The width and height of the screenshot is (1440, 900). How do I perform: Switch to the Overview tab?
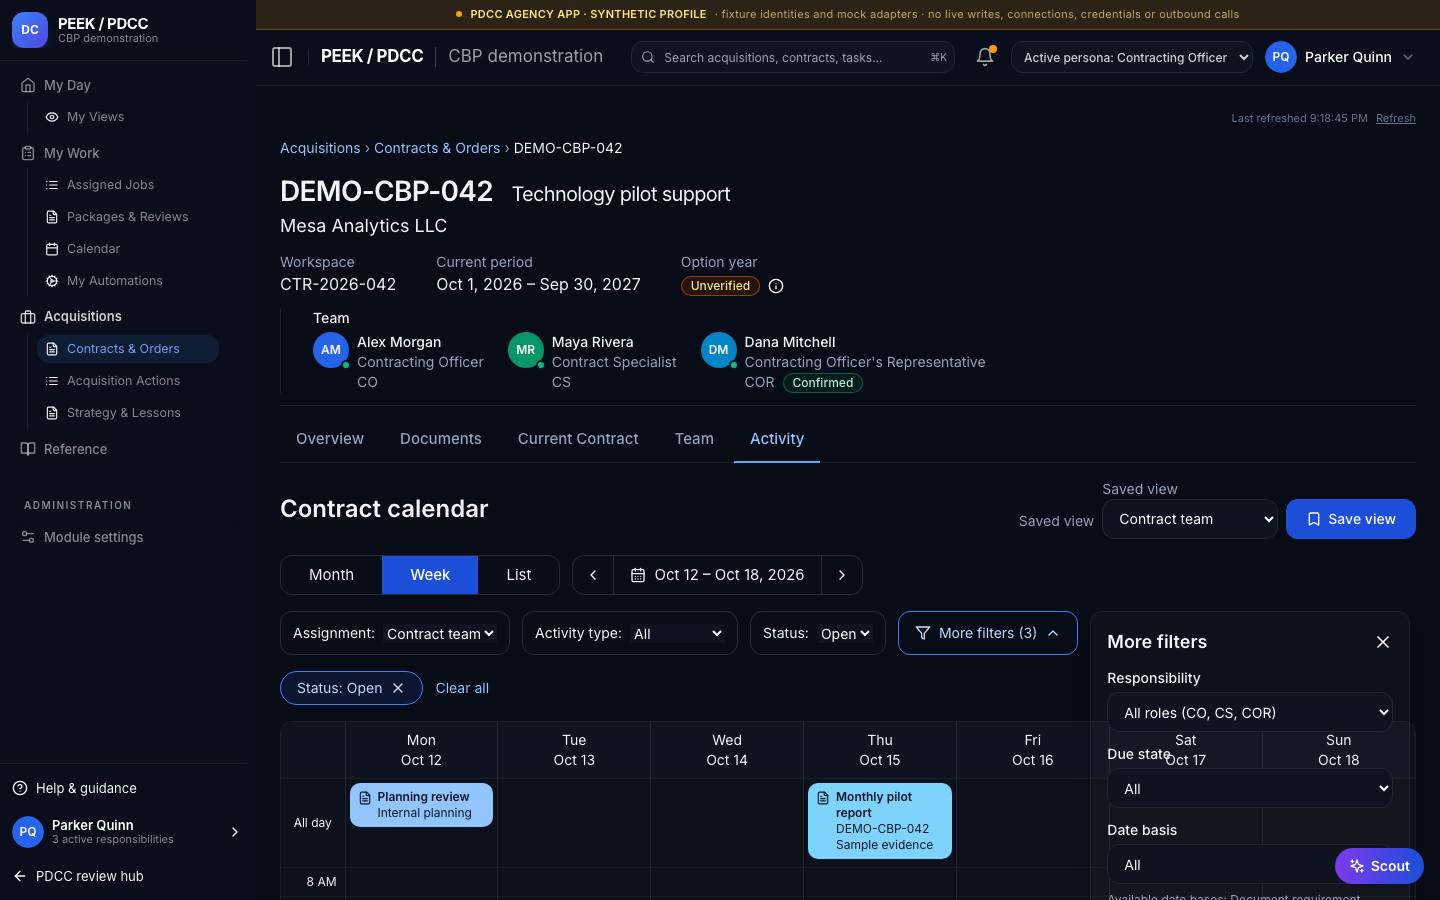coord(330,439)
